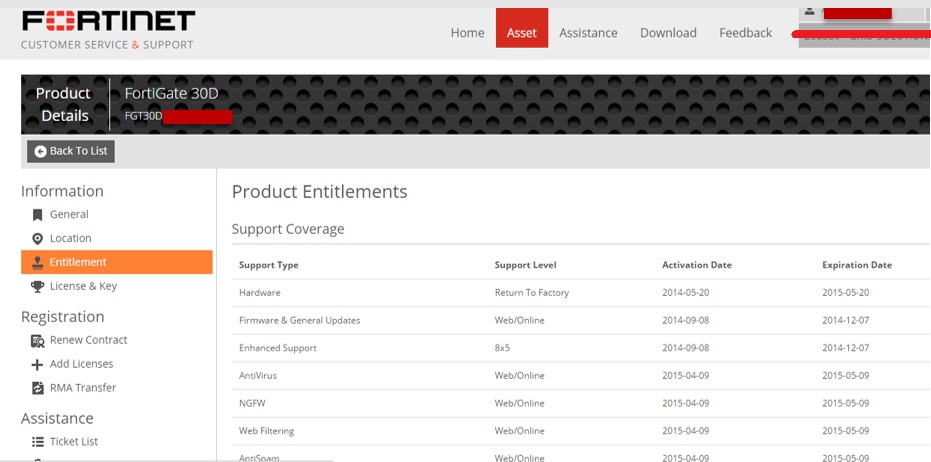Select the Hardware row
Image resolution: width=931 pixels, height=462 pixels.
coord(581,293)
